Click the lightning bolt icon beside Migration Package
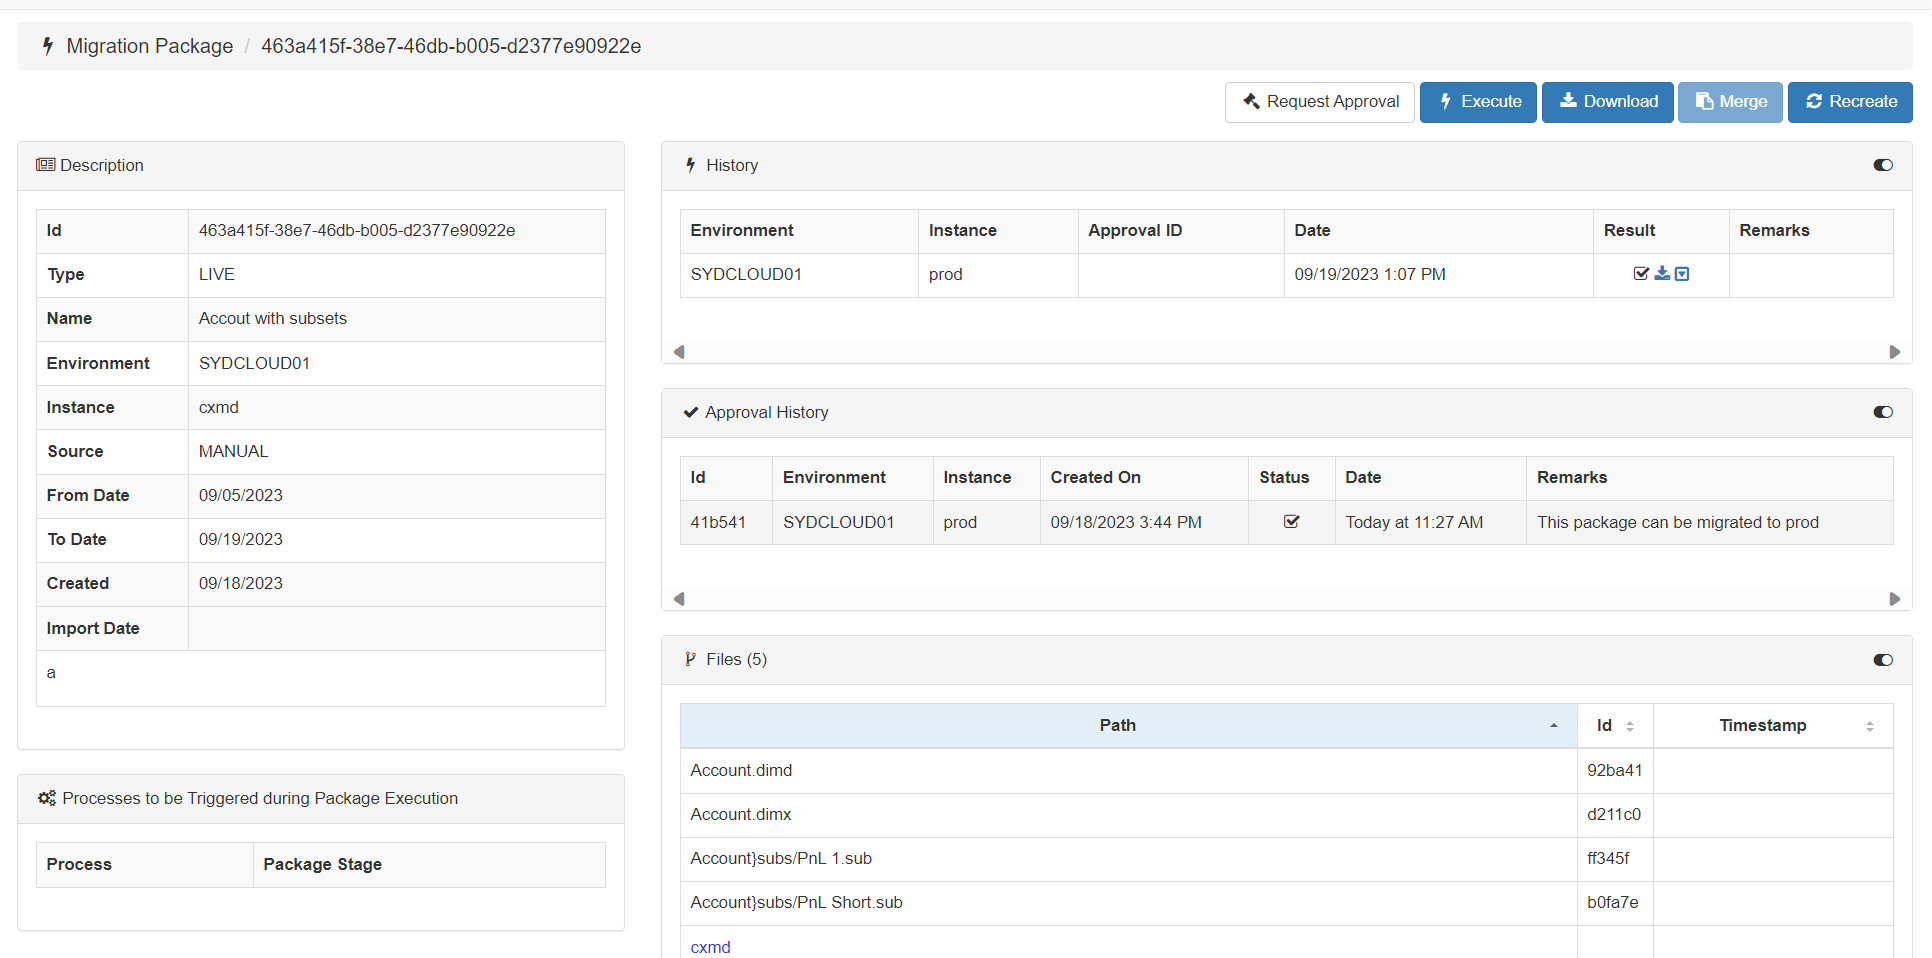Viewport: 1932px width, 958px height. 47,46
